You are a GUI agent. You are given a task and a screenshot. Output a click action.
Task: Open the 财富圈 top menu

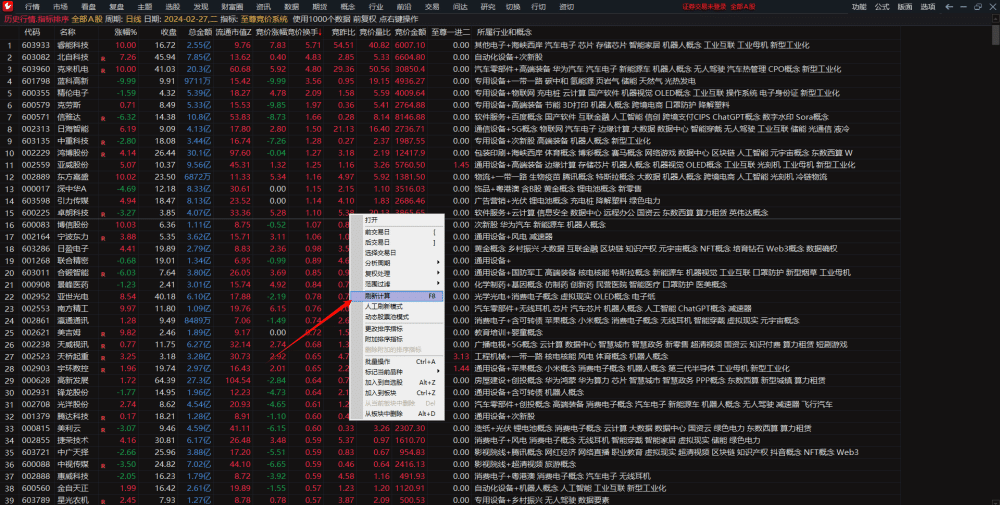point(232,7)
